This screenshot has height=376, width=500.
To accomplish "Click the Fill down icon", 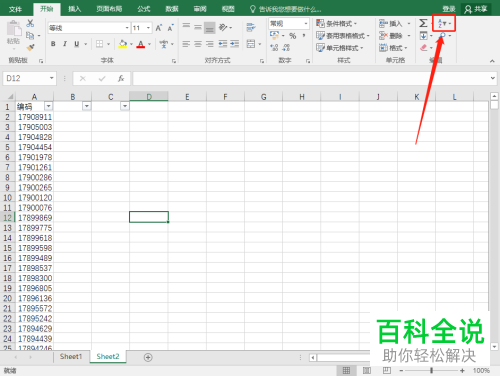I will (423, 35).
